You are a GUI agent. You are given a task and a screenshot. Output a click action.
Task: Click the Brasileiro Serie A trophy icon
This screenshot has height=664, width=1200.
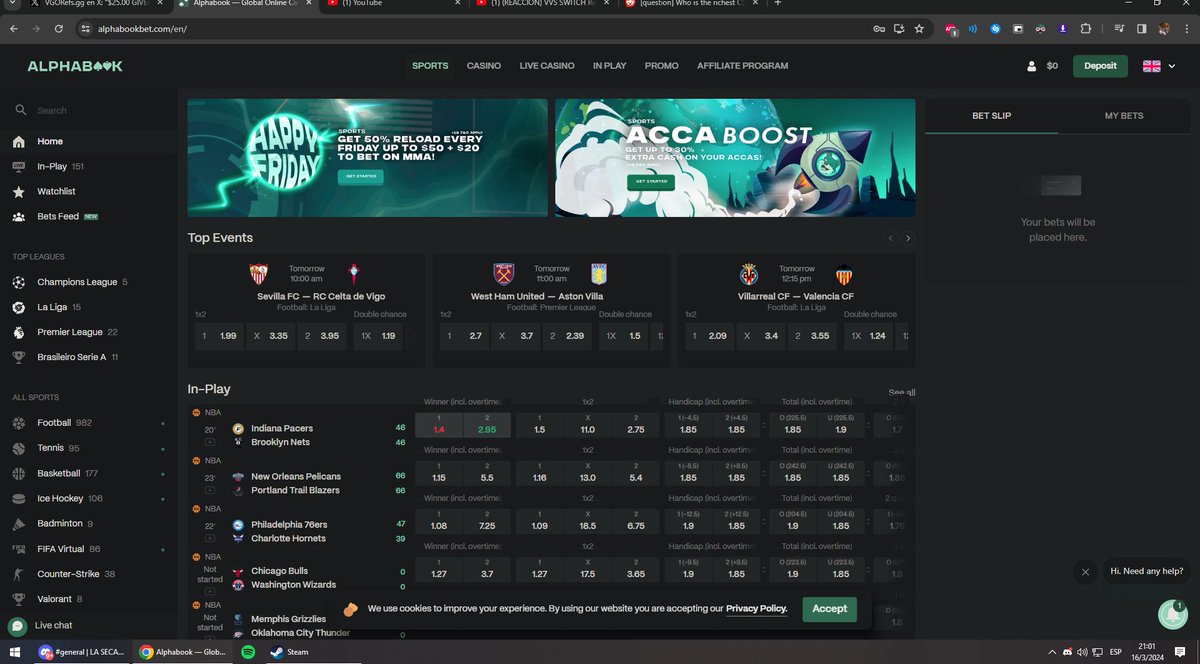19,357
